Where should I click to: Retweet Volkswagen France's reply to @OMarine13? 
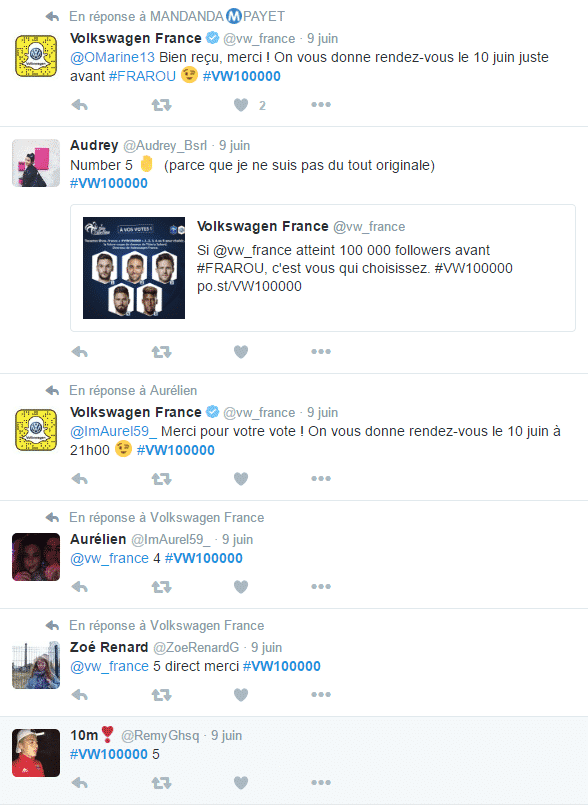click(161, 105)
